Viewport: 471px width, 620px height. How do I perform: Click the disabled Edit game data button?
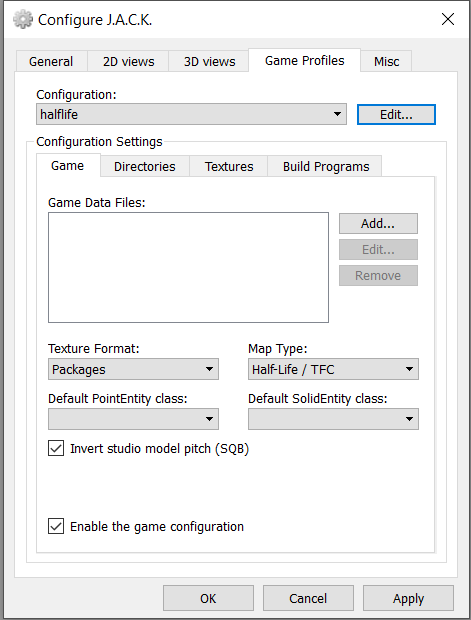coord(378,250)
